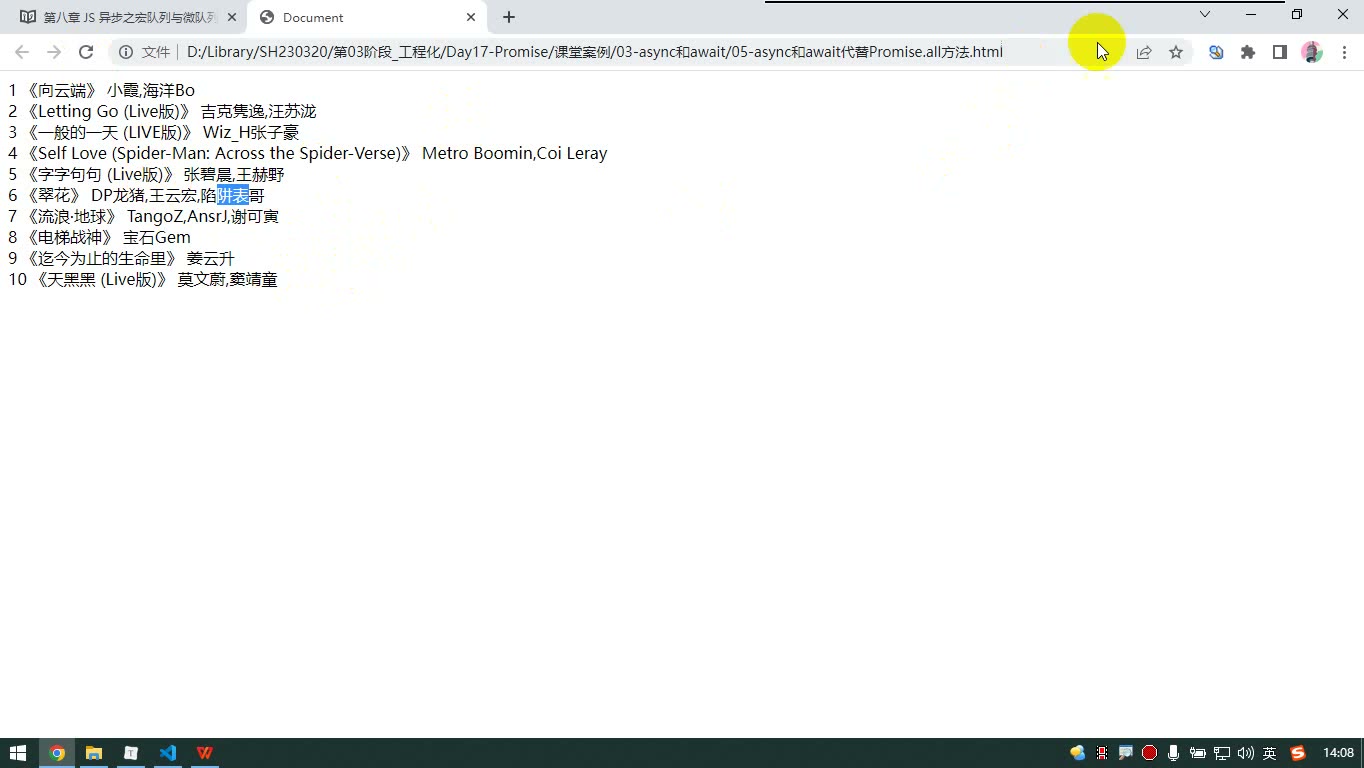Open the network tray icon

pyautogui.click(x=1221, y=753)
